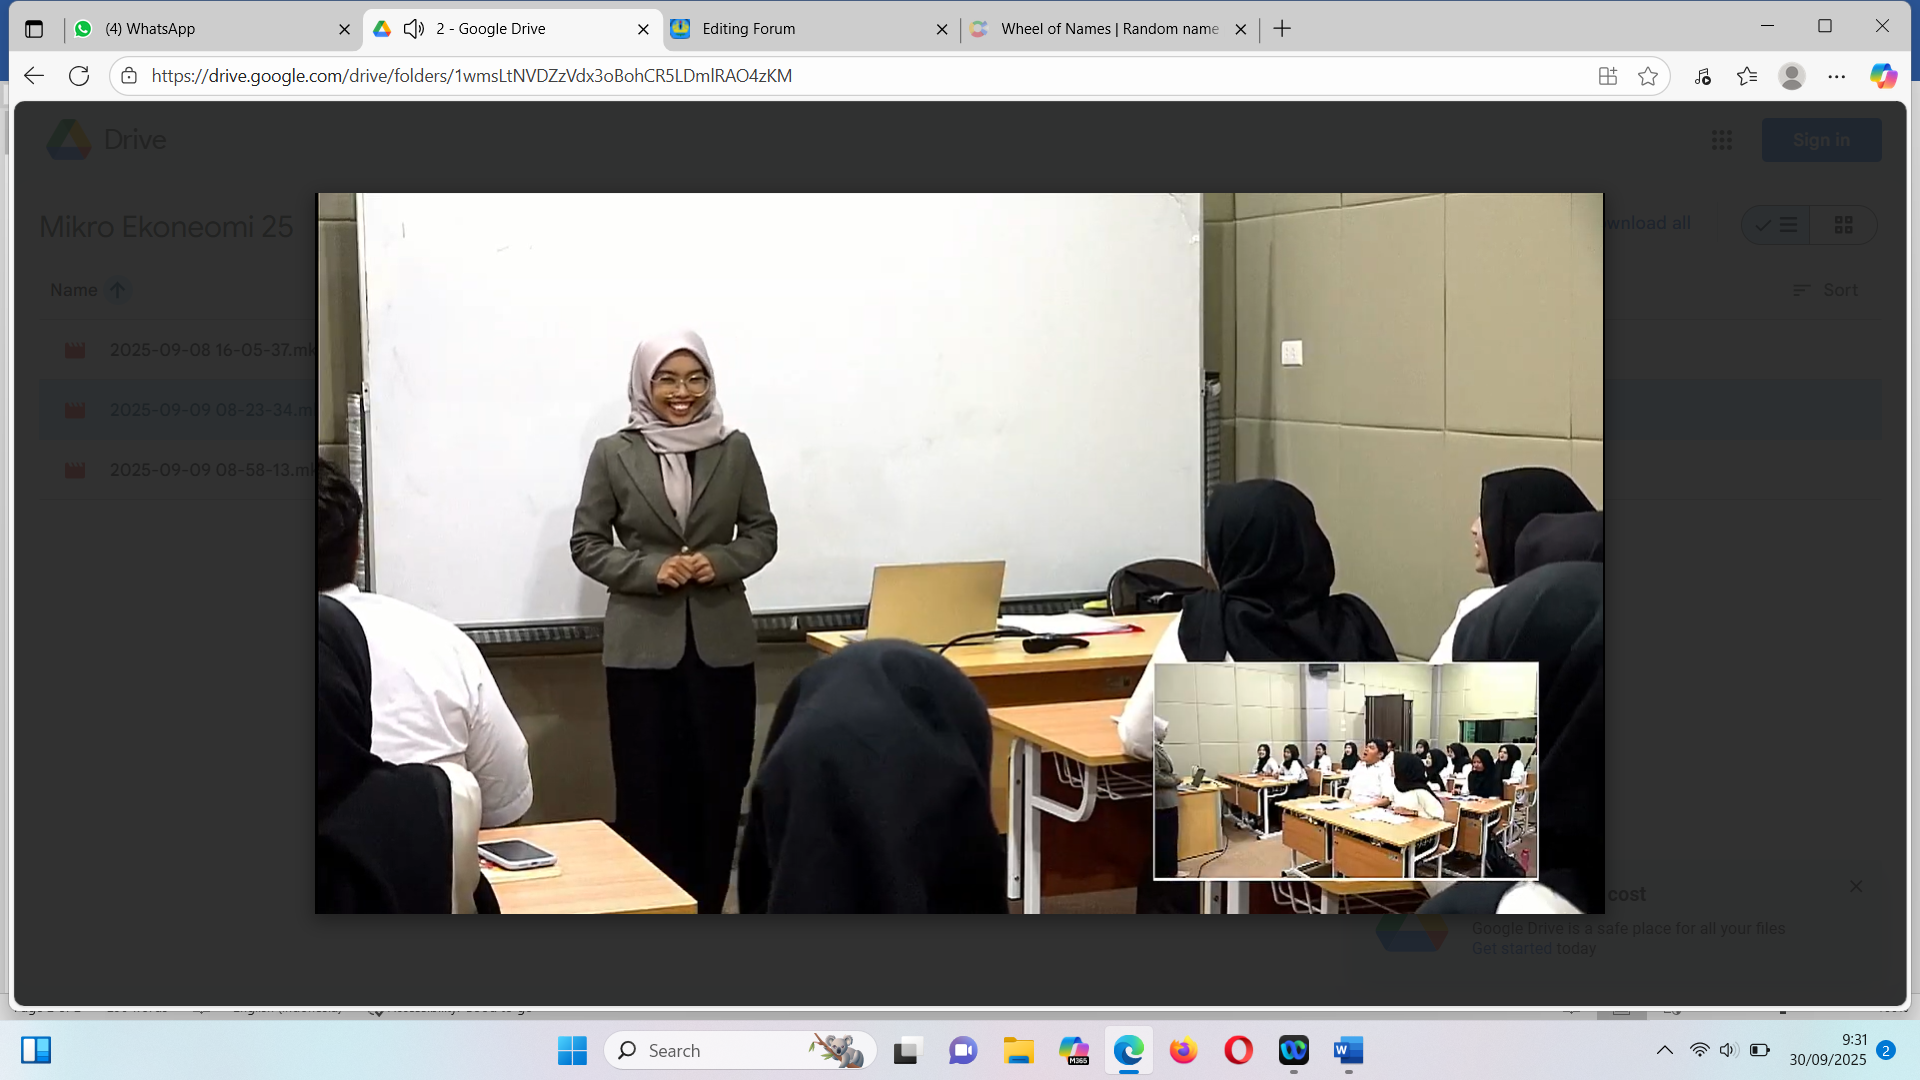Click the browser address bar URL
1920x1080 pixels.
point(470,76)
